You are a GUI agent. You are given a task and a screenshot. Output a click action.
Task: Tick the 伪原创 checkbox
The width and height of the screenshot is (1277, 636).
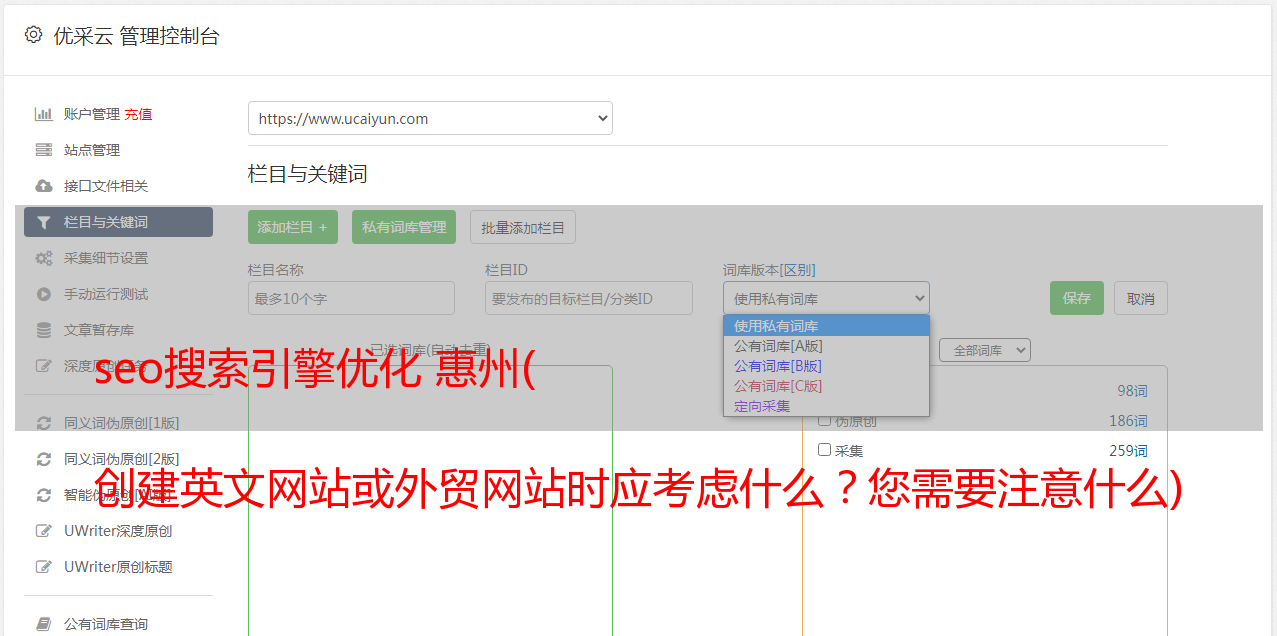825,420
